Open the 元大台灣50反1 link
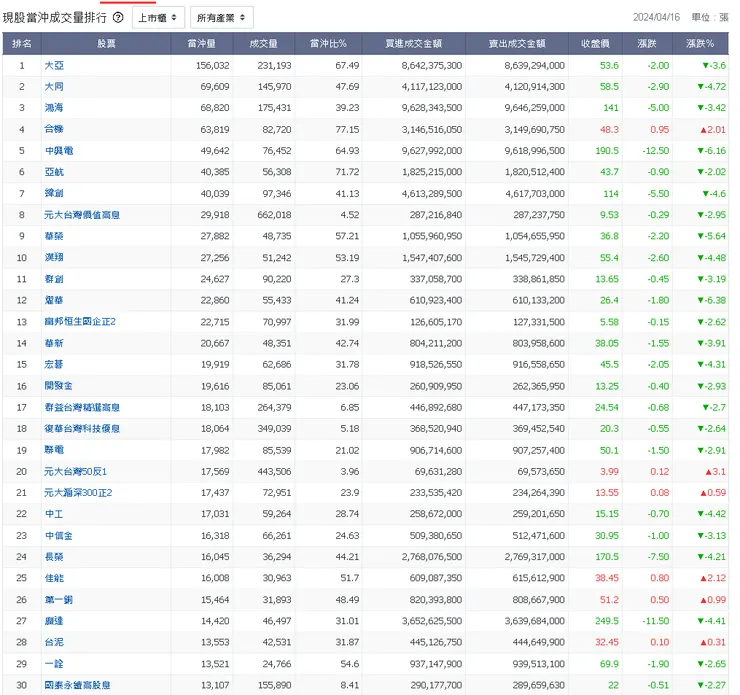Image resolution: width=740 pixels, height=695 pixels. pos(76,471)
